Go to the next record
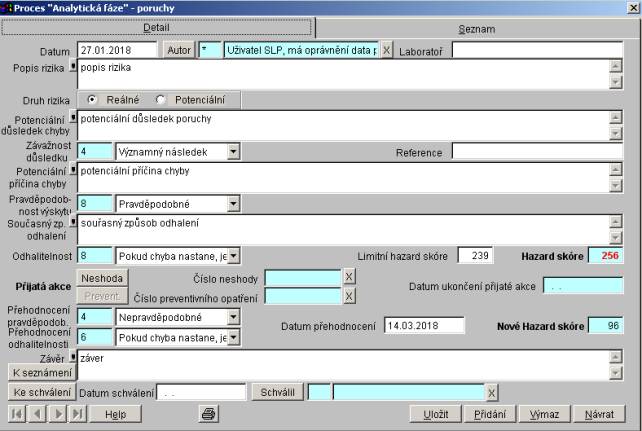This screenshot has height=431, width=642. [56, 413]
